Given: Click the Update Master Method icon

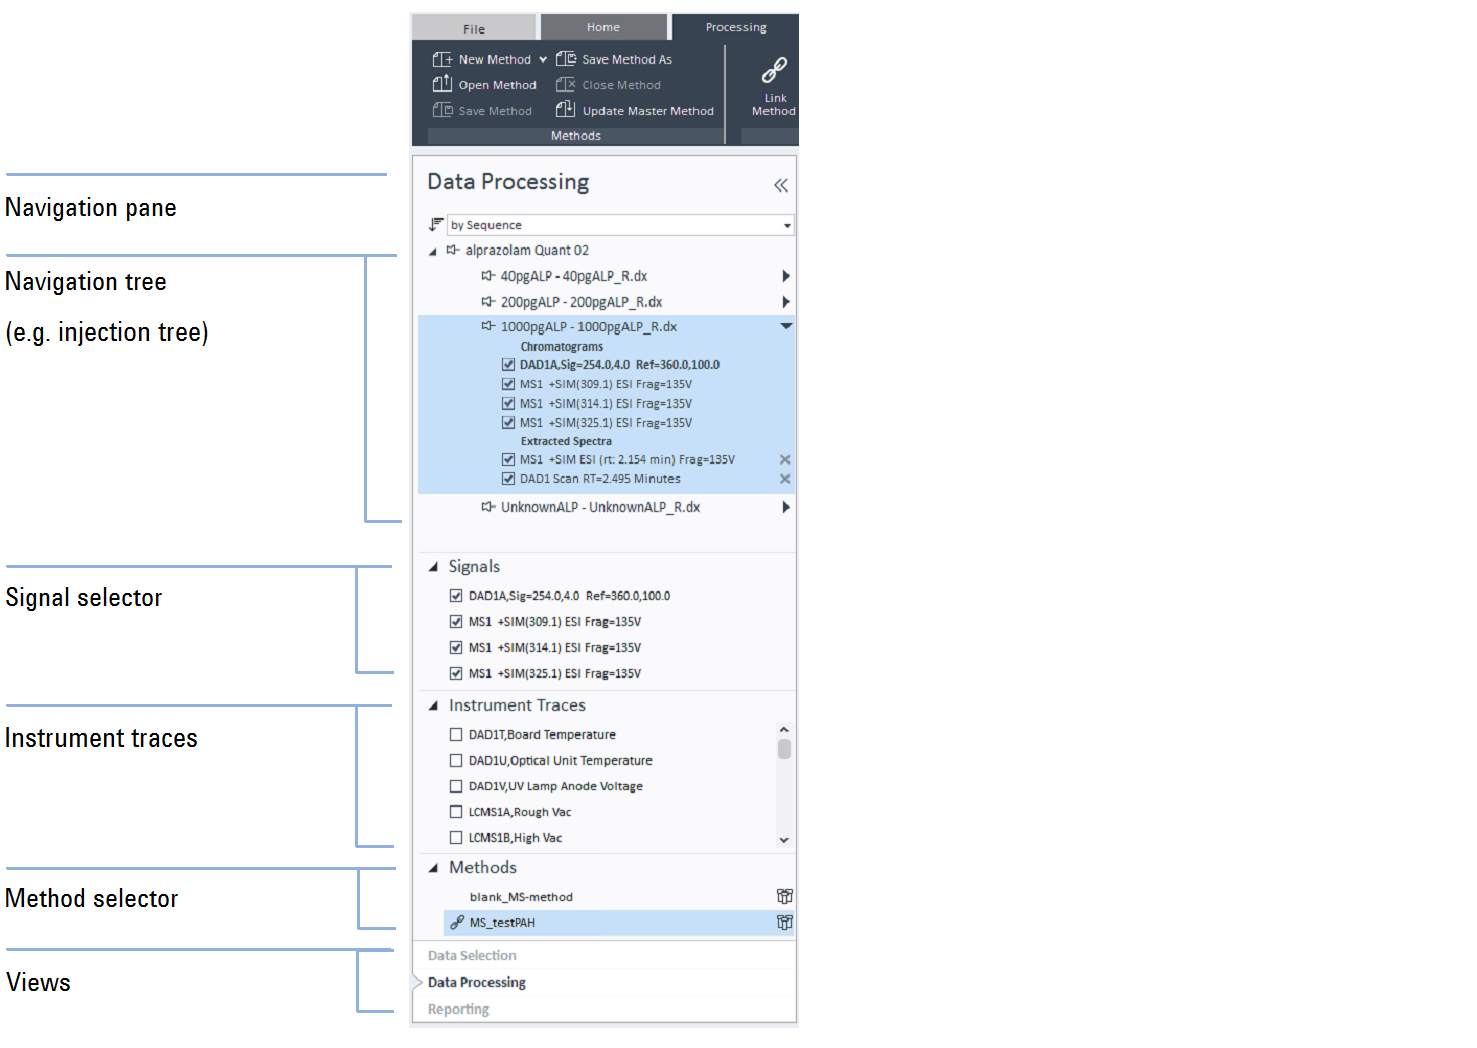Looking at the screenshot, I should pyautogui.click(x=566, y=110).
